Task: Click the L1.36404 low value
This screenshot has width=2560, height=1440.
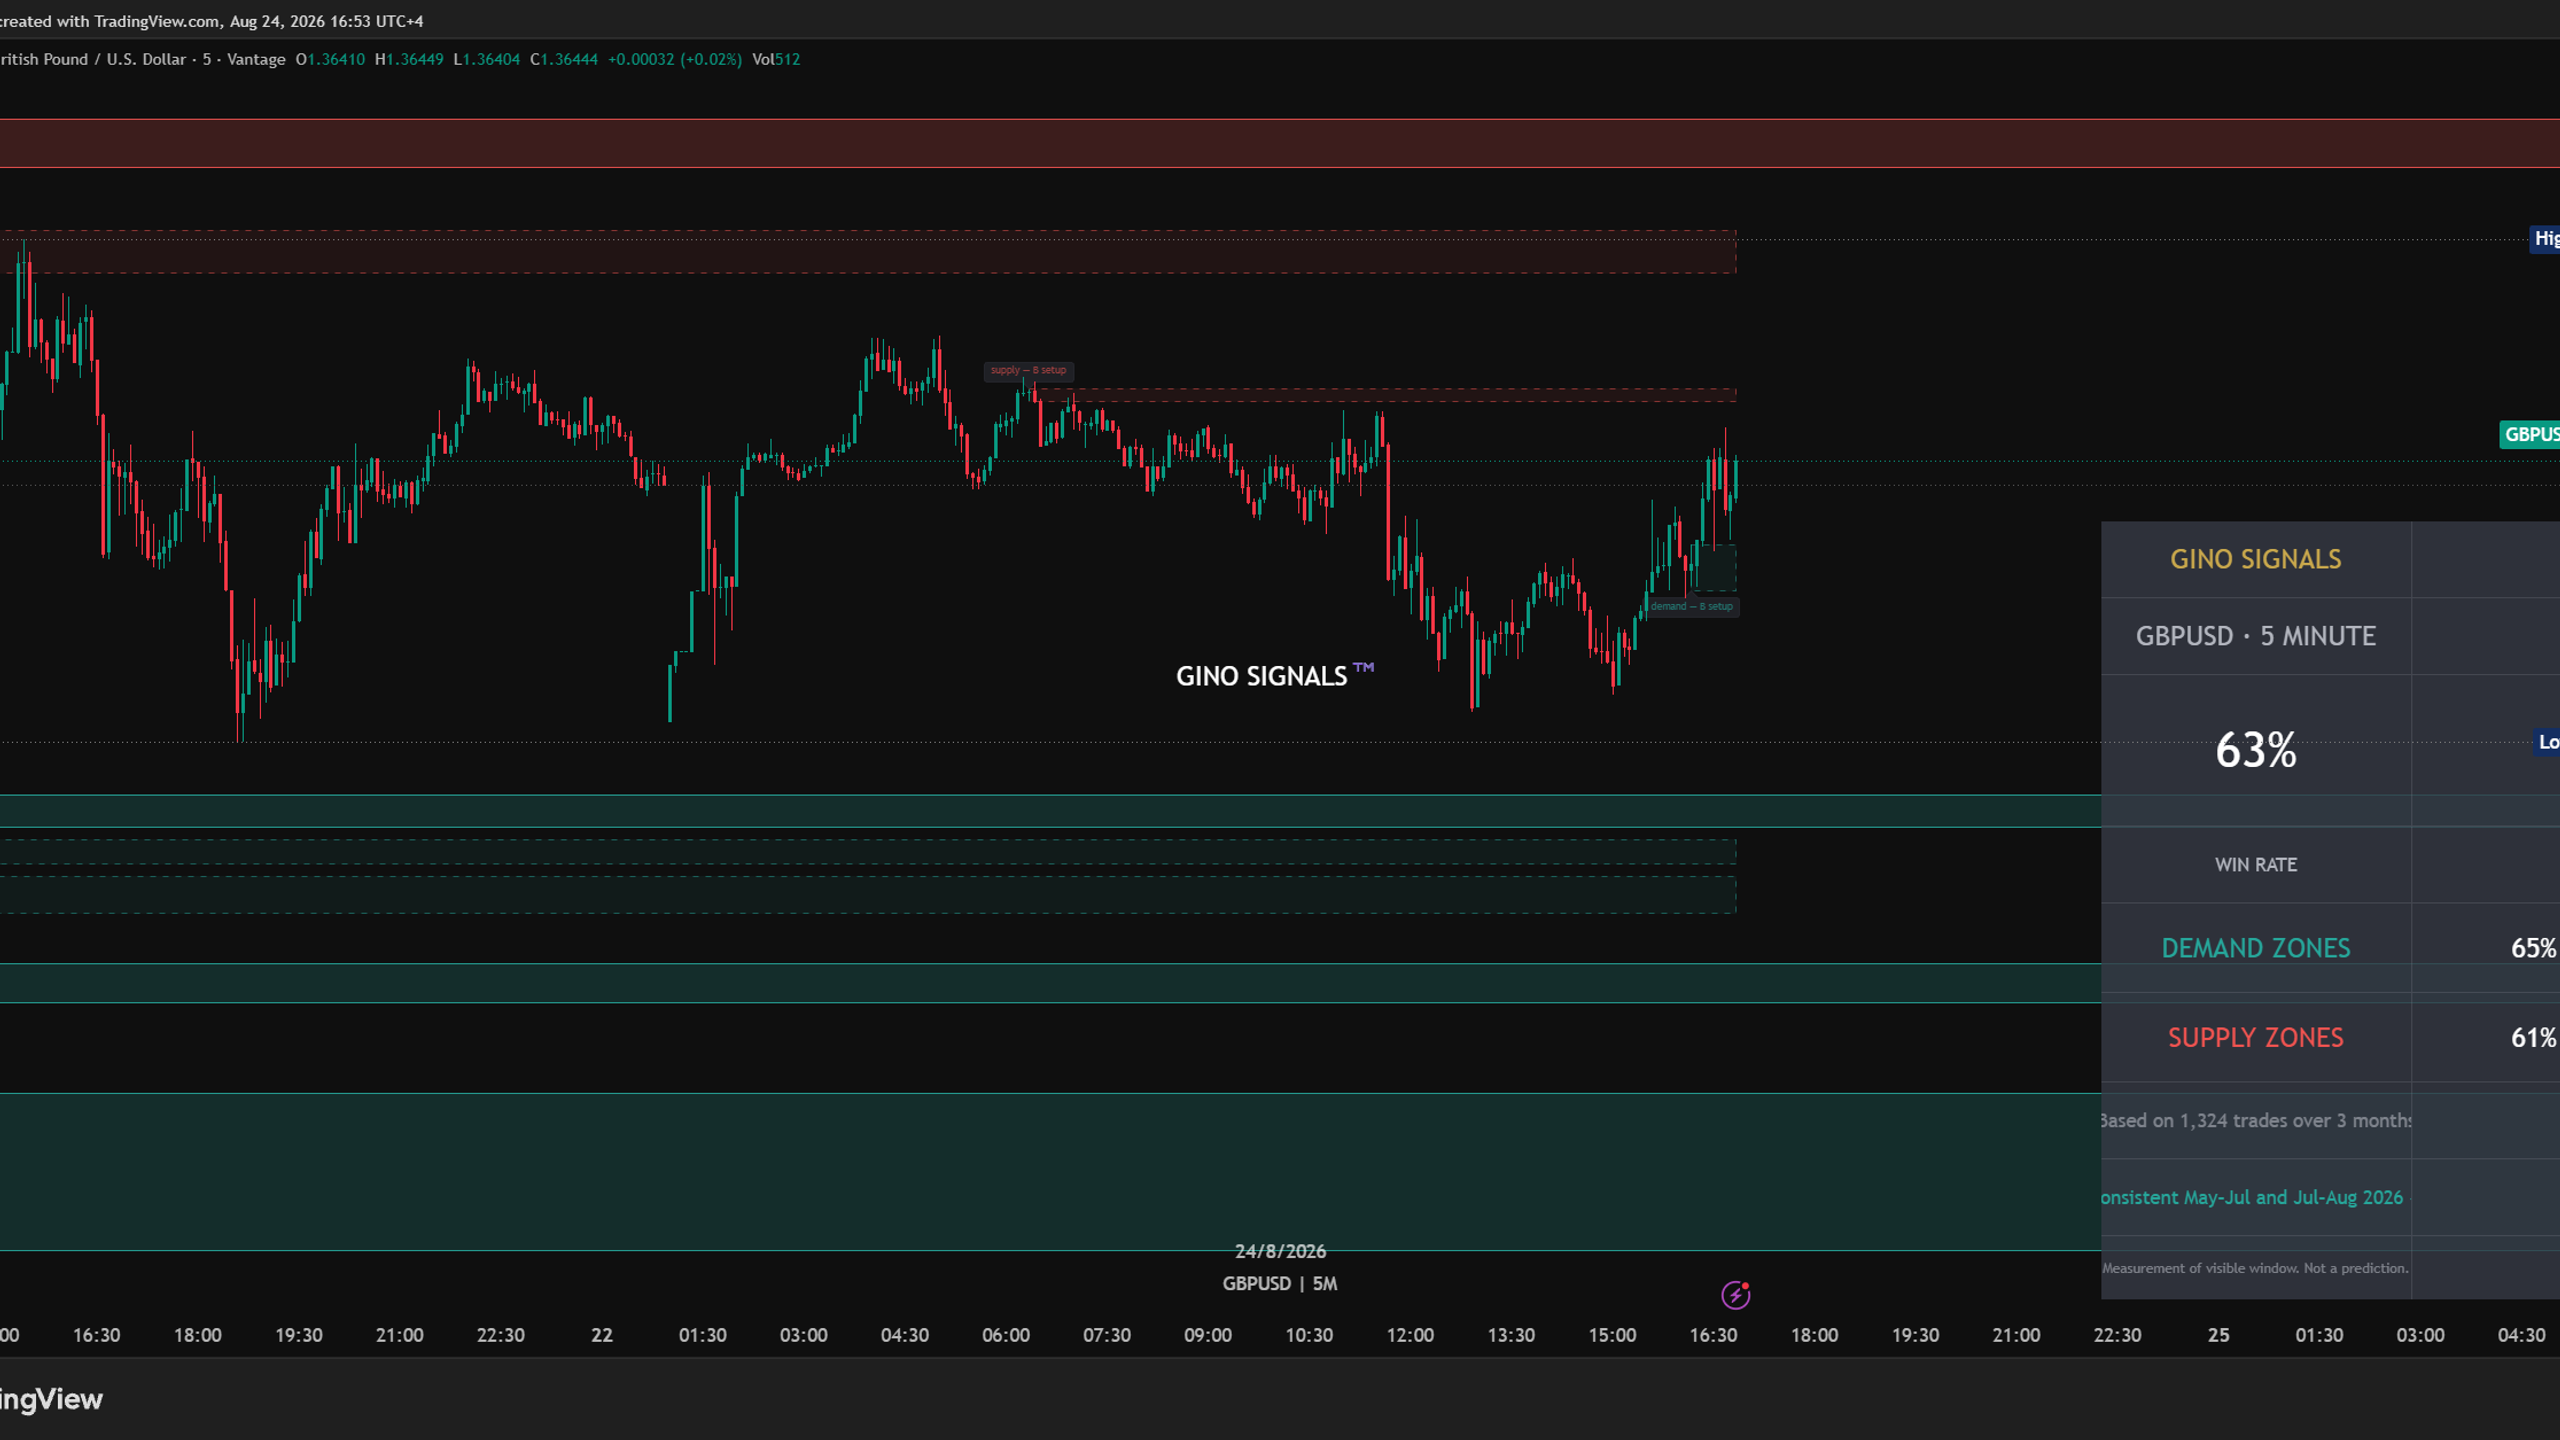Action: (x=487, y=60)
